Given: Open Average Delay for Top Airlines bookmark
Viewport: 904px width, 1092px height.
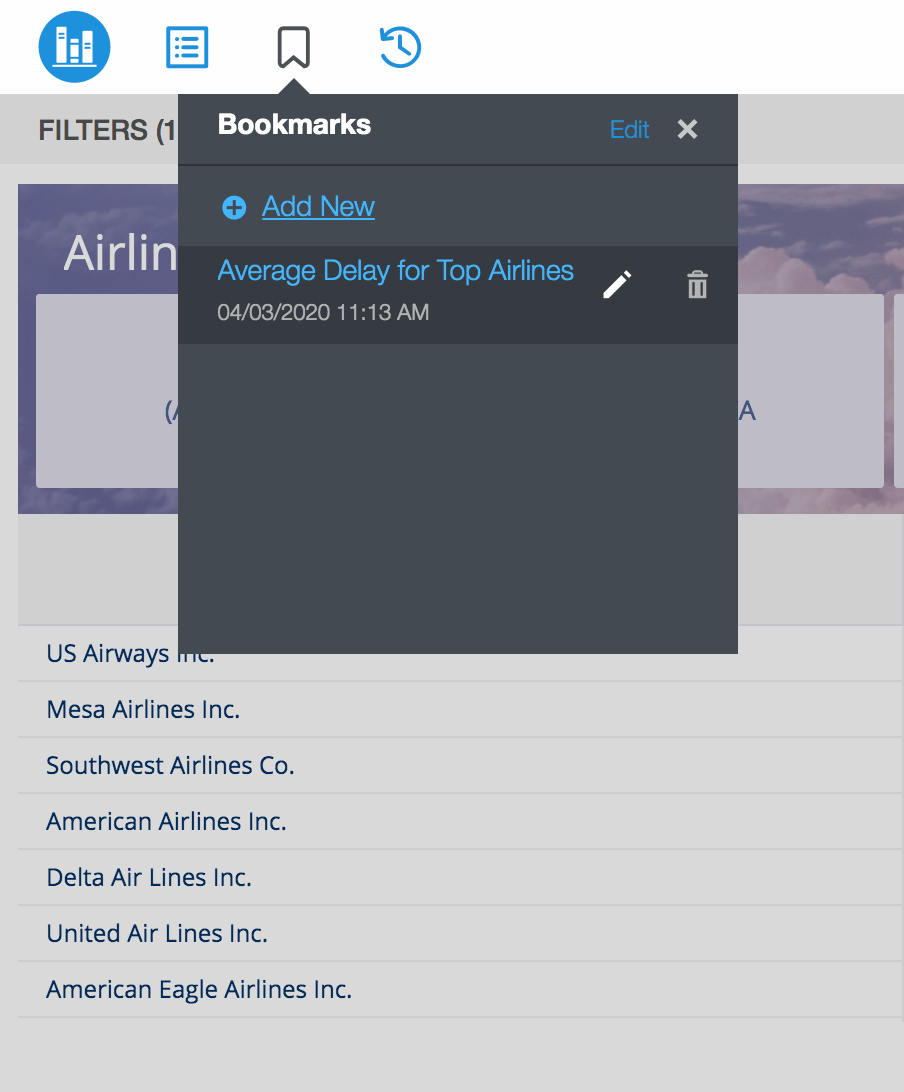Looking at the screenshot, I should [x=395, y=271].
